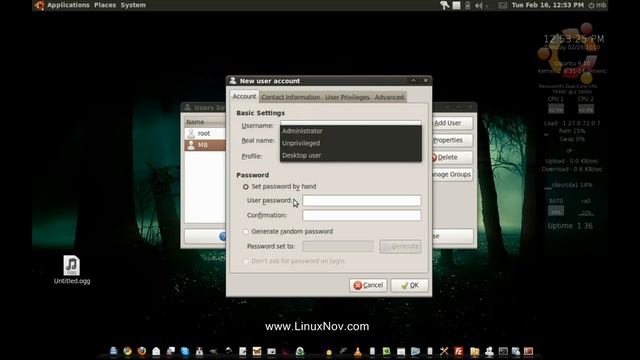The width and height of the screenshot is (640, 360).
Task: Roll up the New user account dialog
Action: (x=413, y=80)
